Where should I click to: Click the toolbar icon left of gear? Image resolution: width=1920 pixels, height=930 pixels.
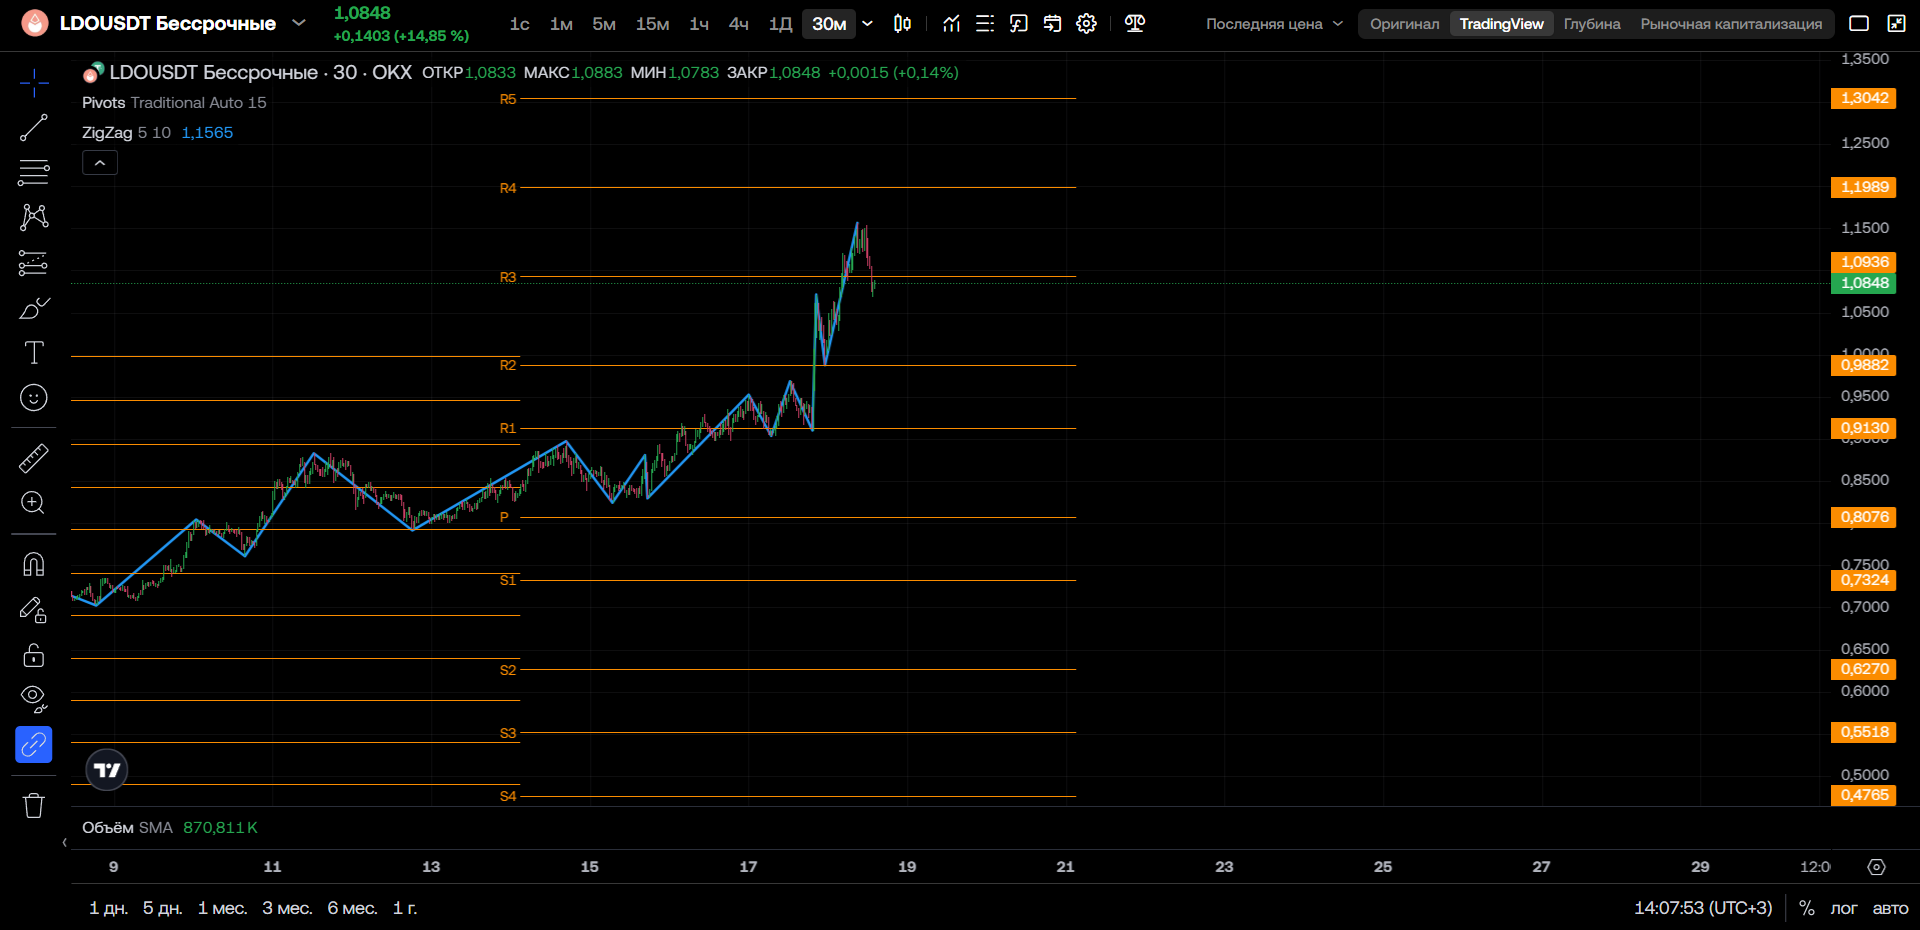coord(1053,23)
